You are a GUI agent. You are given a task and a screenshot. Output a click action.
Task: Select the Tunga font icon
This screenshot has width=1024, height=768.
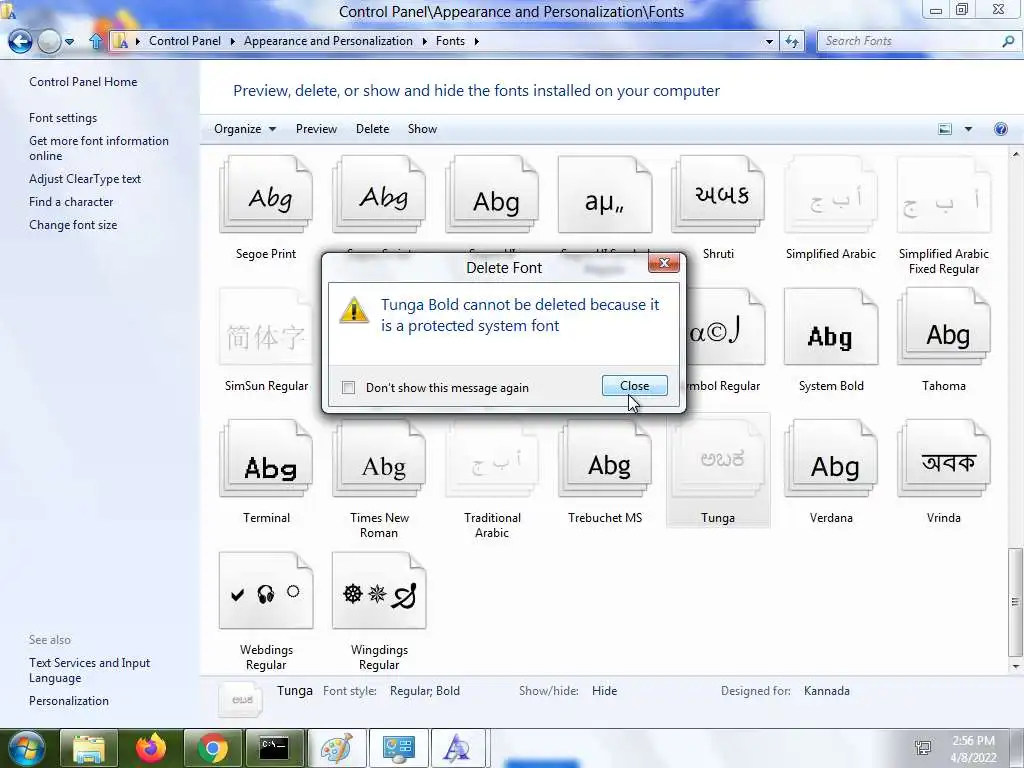718,458
